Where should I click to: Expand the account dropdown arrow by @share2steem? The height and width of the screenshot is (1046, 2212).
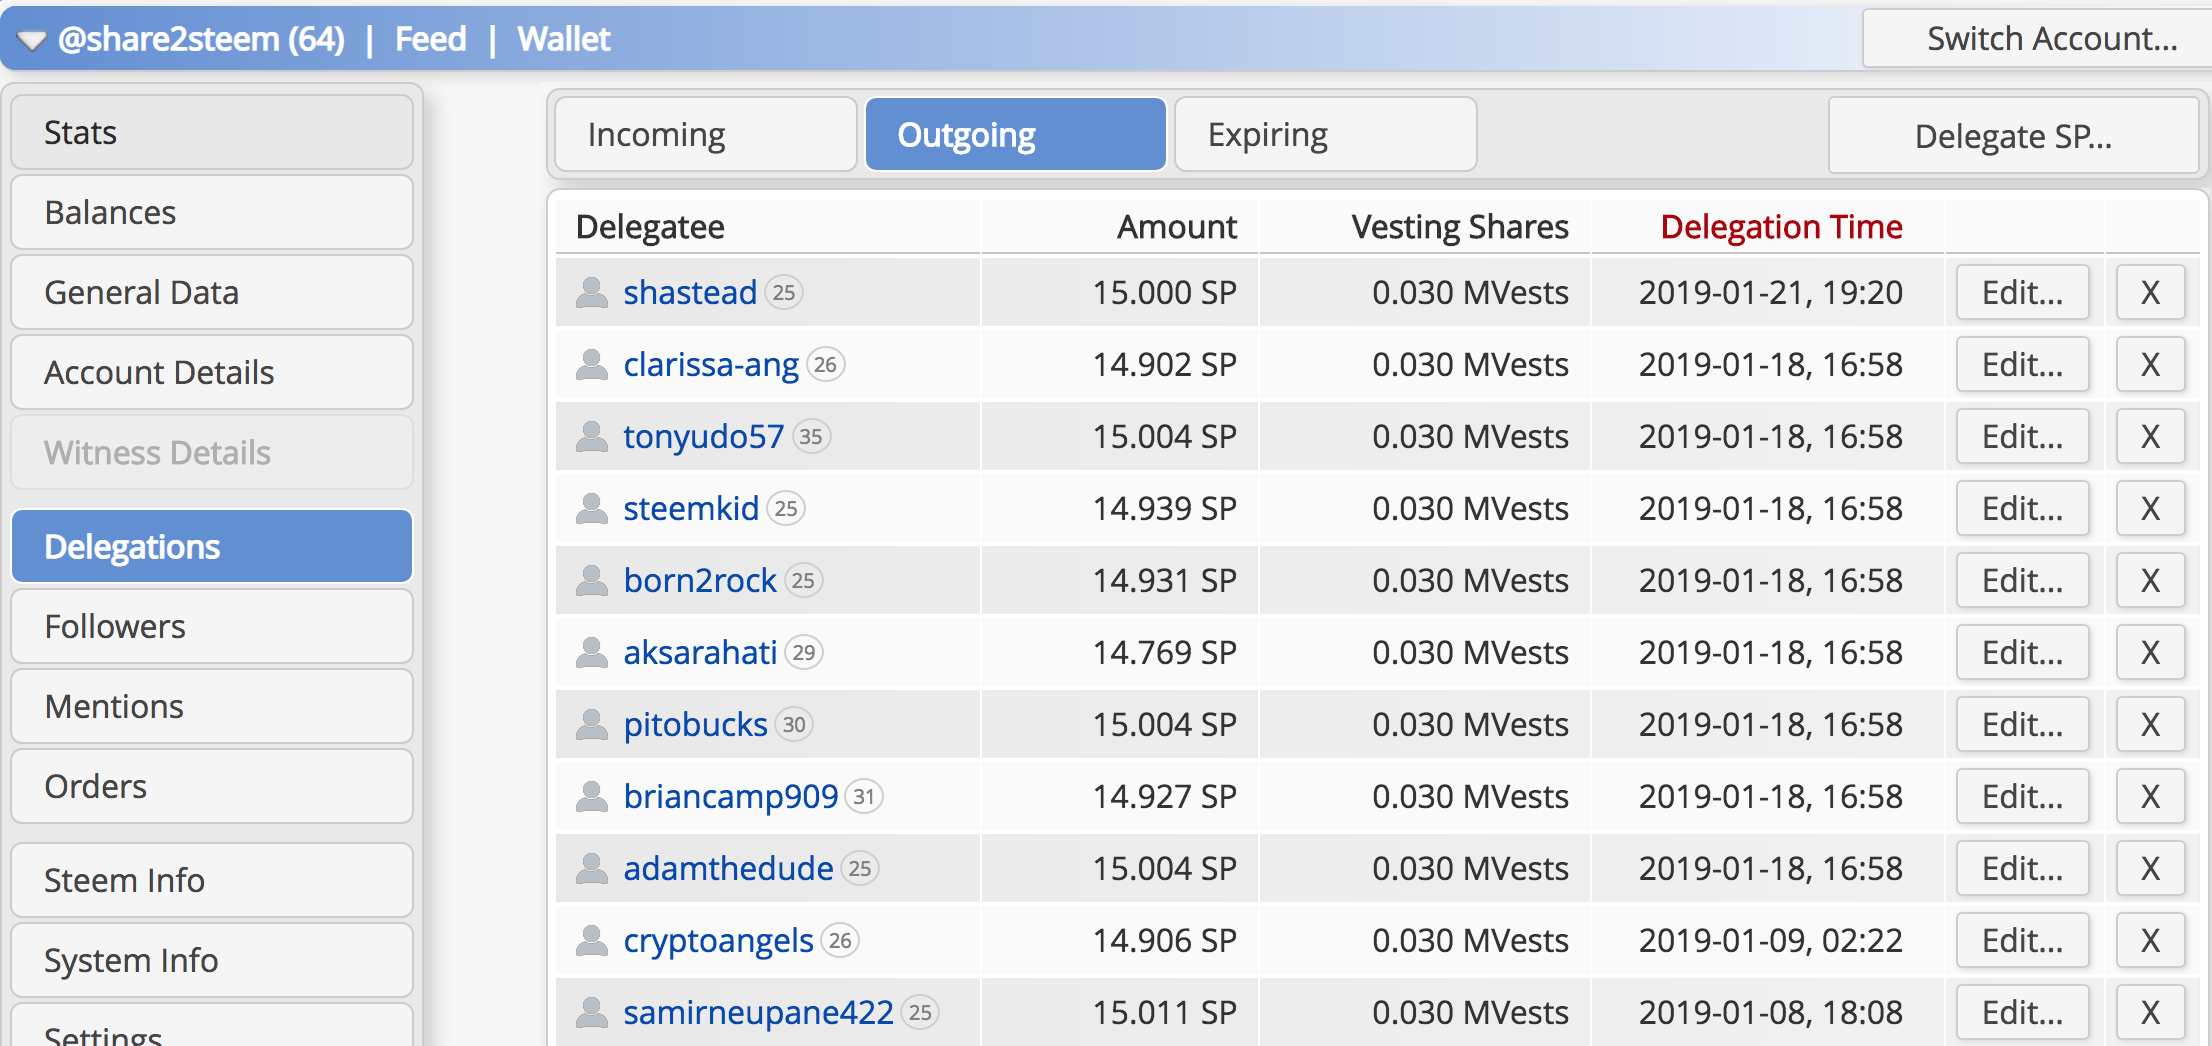(32, 40)
